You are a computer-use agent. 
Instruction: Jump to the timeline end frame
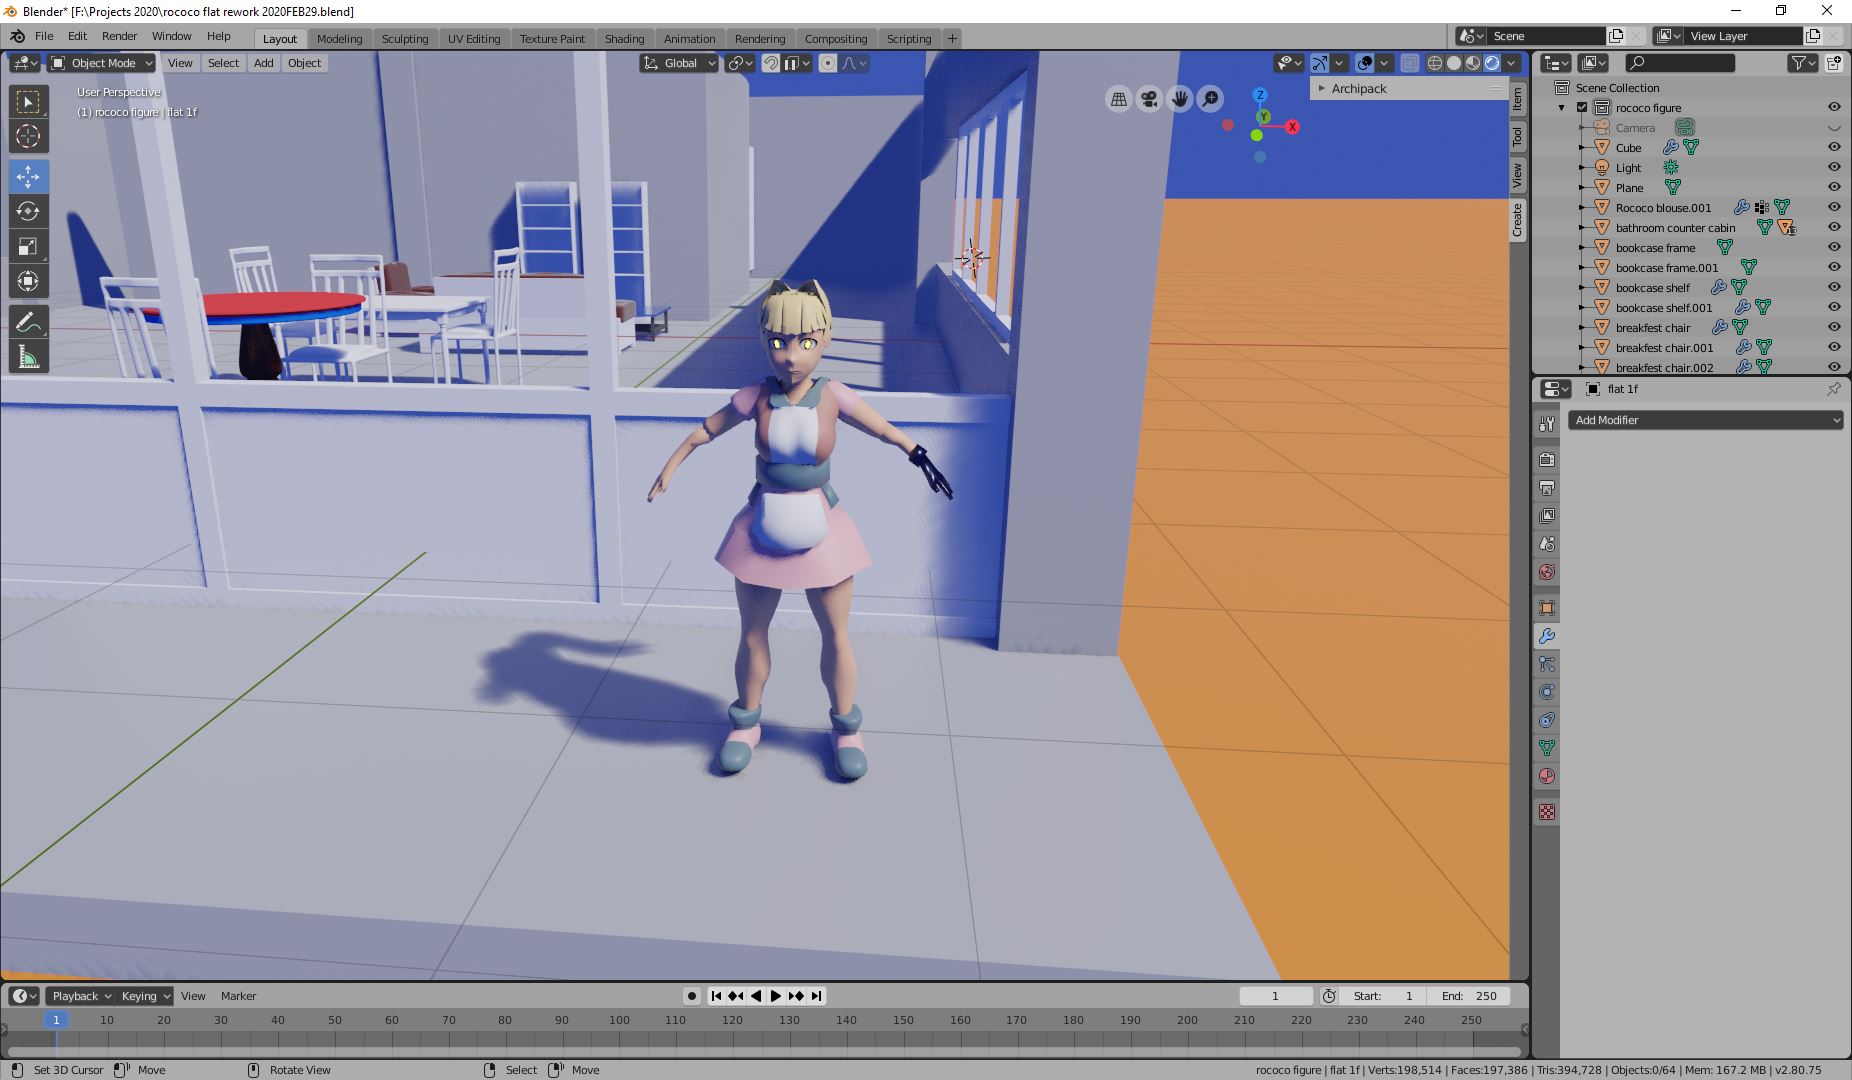coord(816,996)
